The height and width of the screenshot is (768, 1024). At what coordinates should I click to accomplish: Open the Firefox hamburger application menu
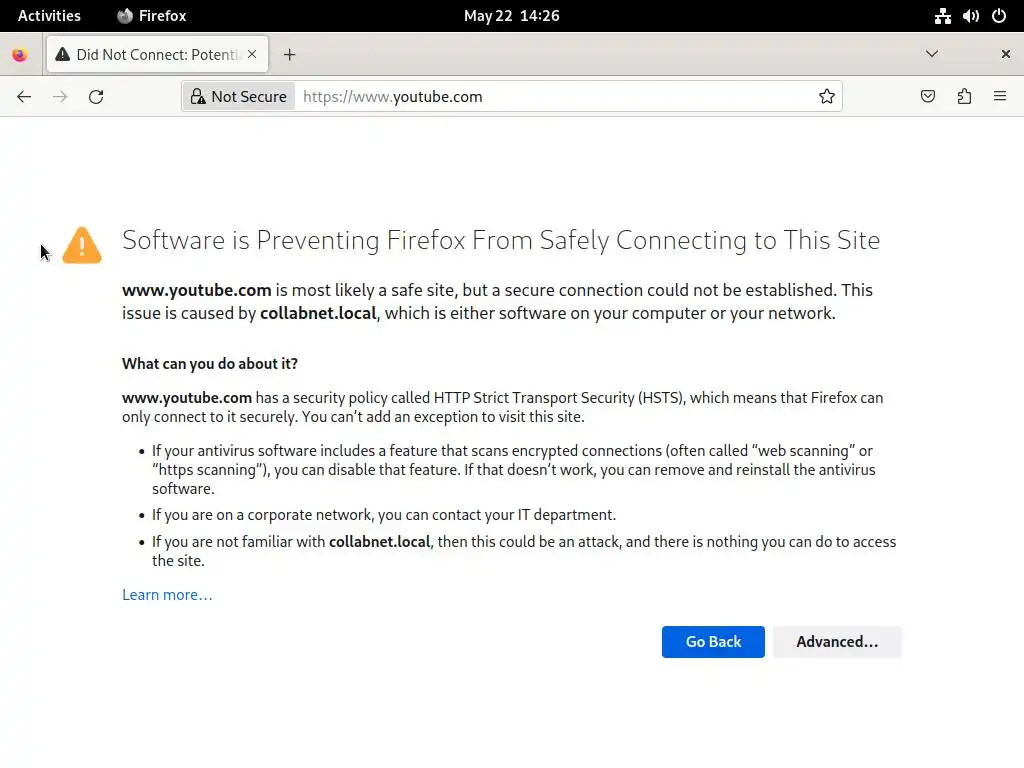click(x=1000, y=97)
